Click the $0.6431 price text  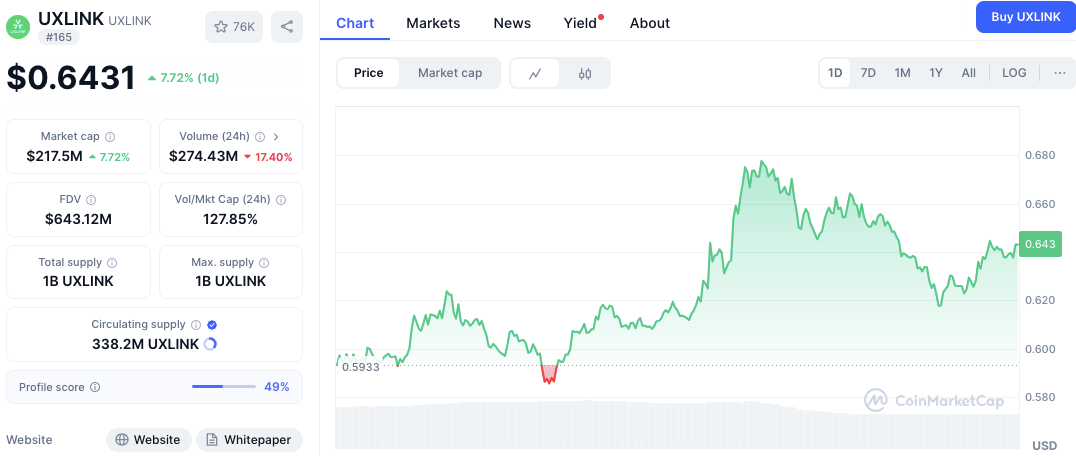pyautogui.click(x=71, y=77)
